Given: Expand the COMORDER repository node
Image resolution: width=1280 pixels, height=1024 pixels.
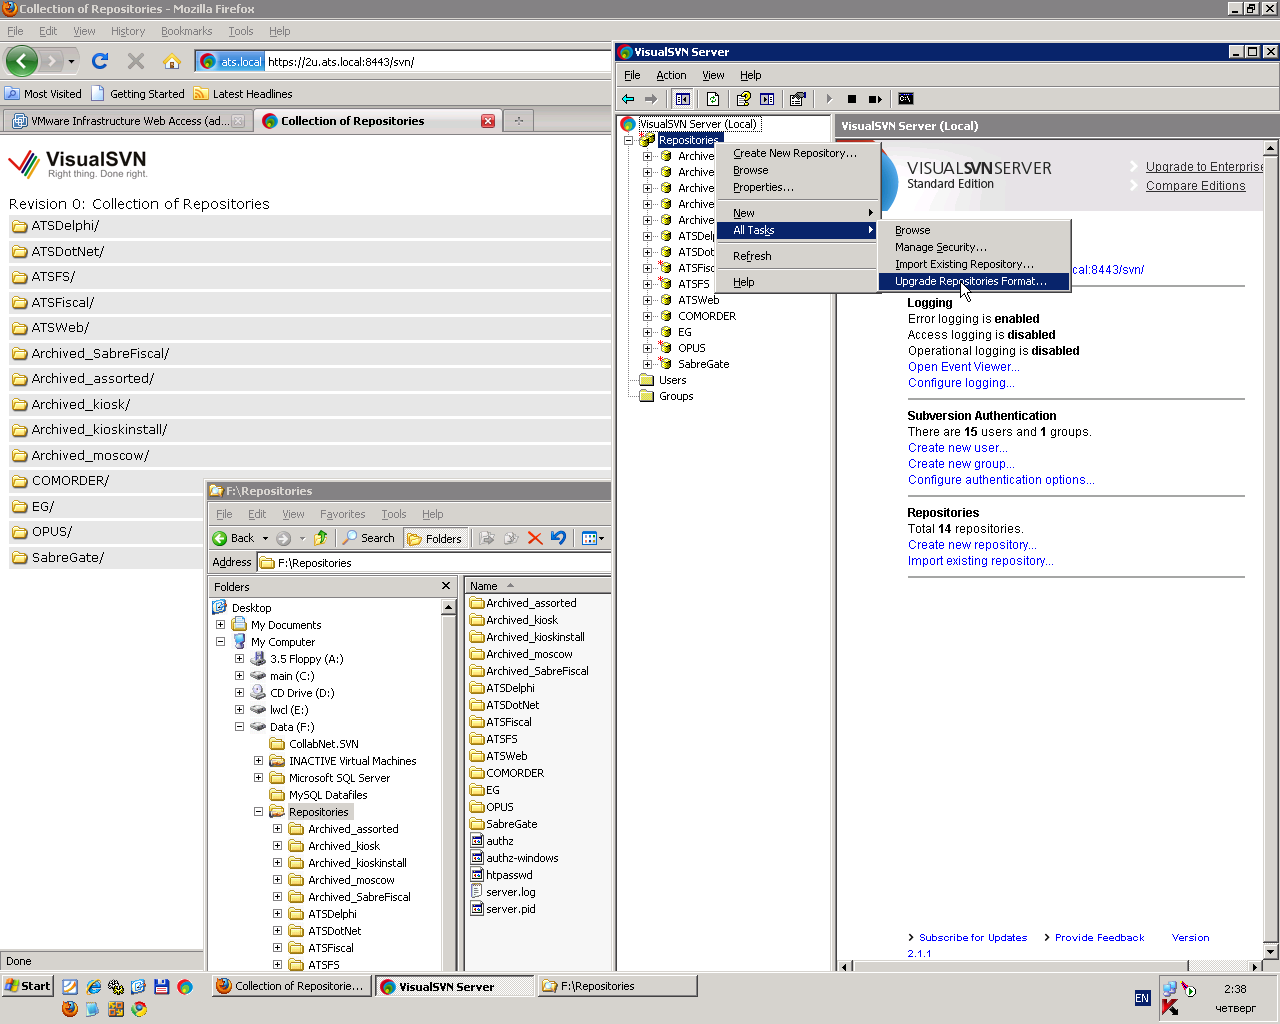Looking at the screenshot, I should tap(648, 316).
